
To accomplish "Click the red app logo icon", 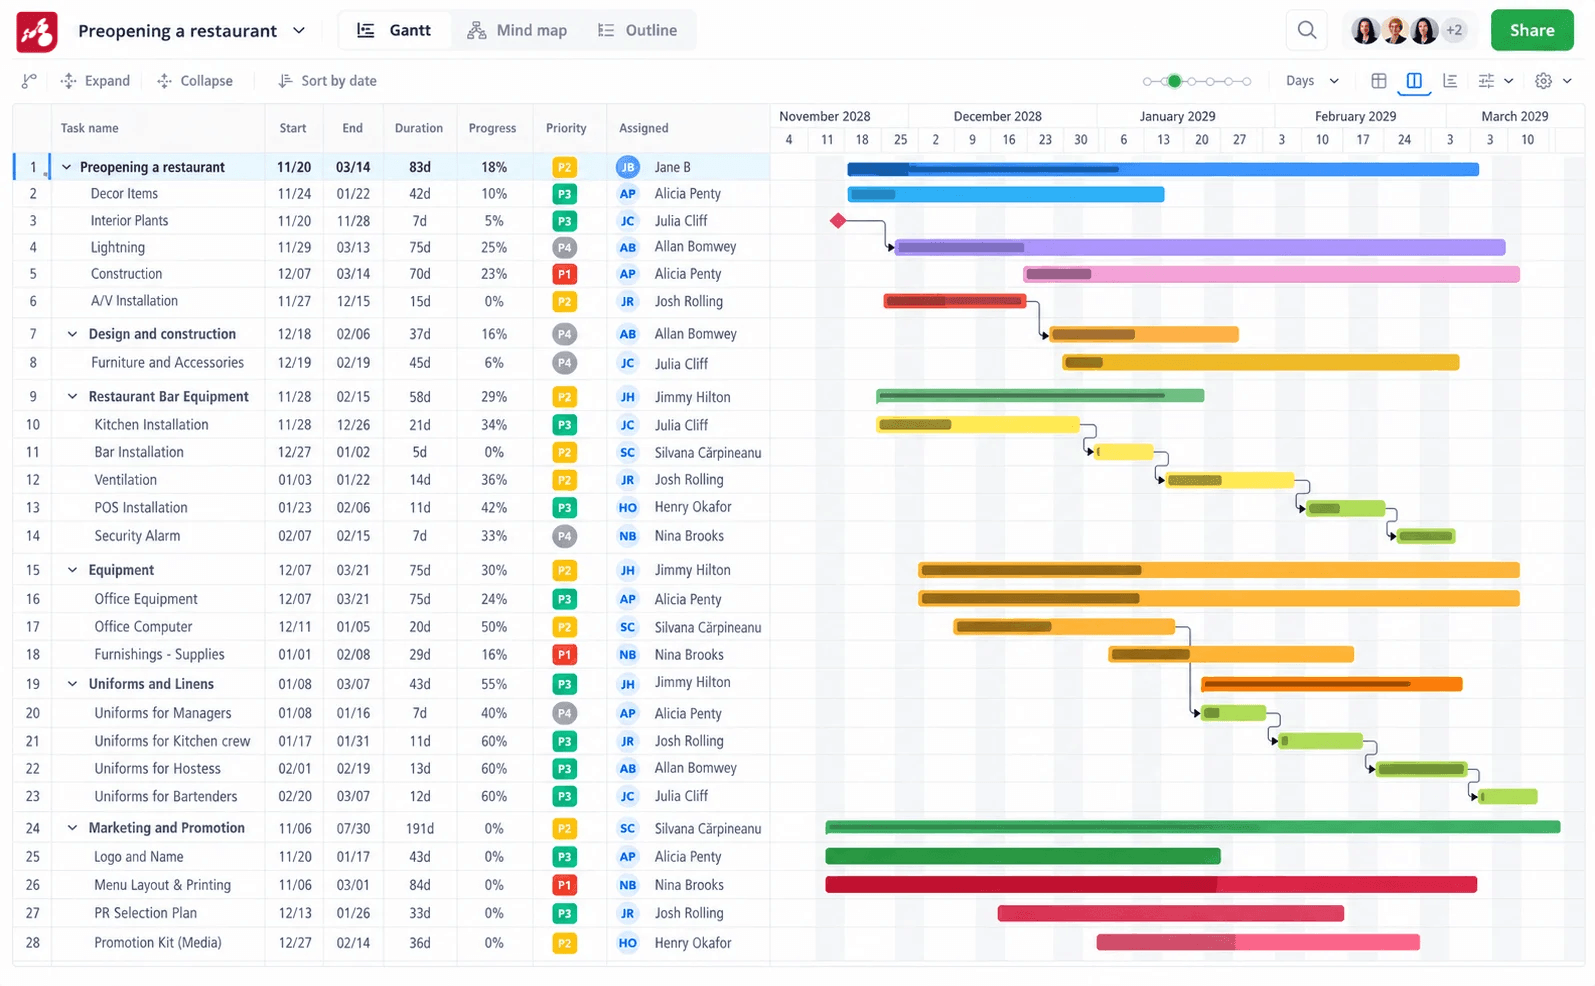I will coord(37,31).
